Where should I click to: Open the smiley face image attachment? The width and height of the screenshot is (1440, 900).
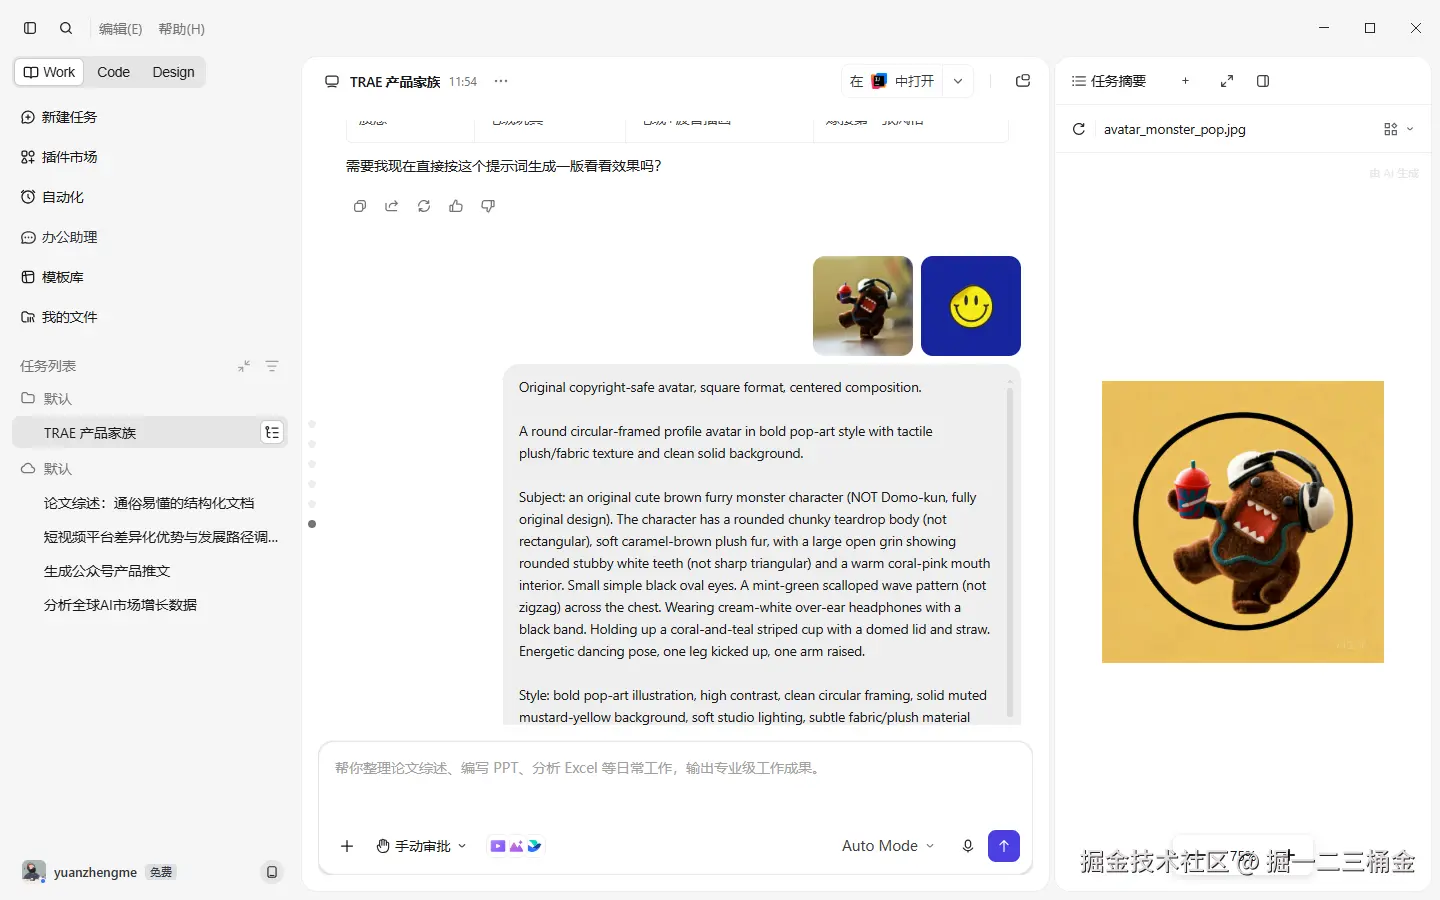[971, 306]
